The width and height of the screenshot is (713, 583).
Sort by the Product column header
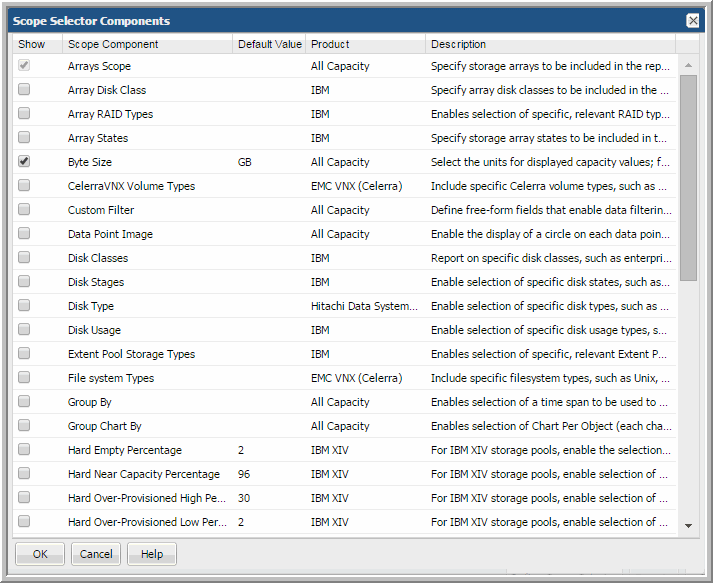pyautogui.click(x=330, y=44)
